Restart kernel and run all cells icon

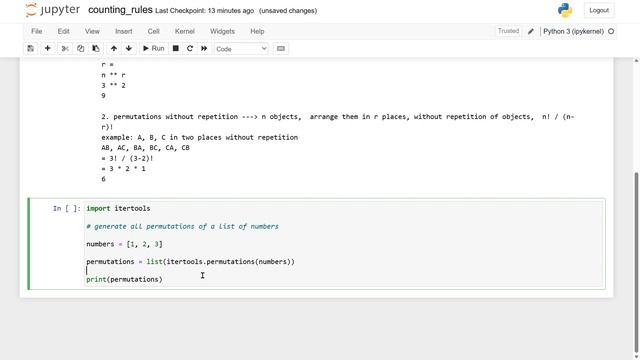click(204, 49)
